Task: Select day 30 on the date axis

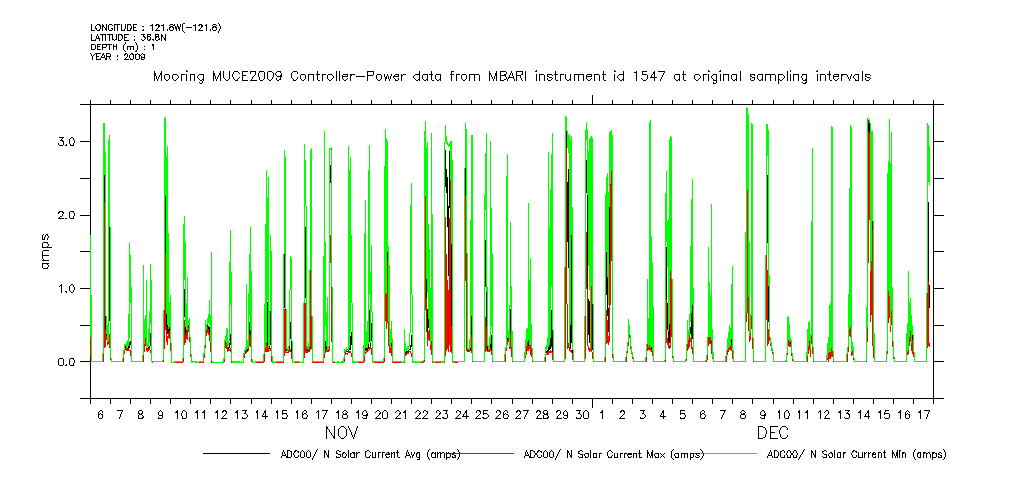Action: point(583,414)
